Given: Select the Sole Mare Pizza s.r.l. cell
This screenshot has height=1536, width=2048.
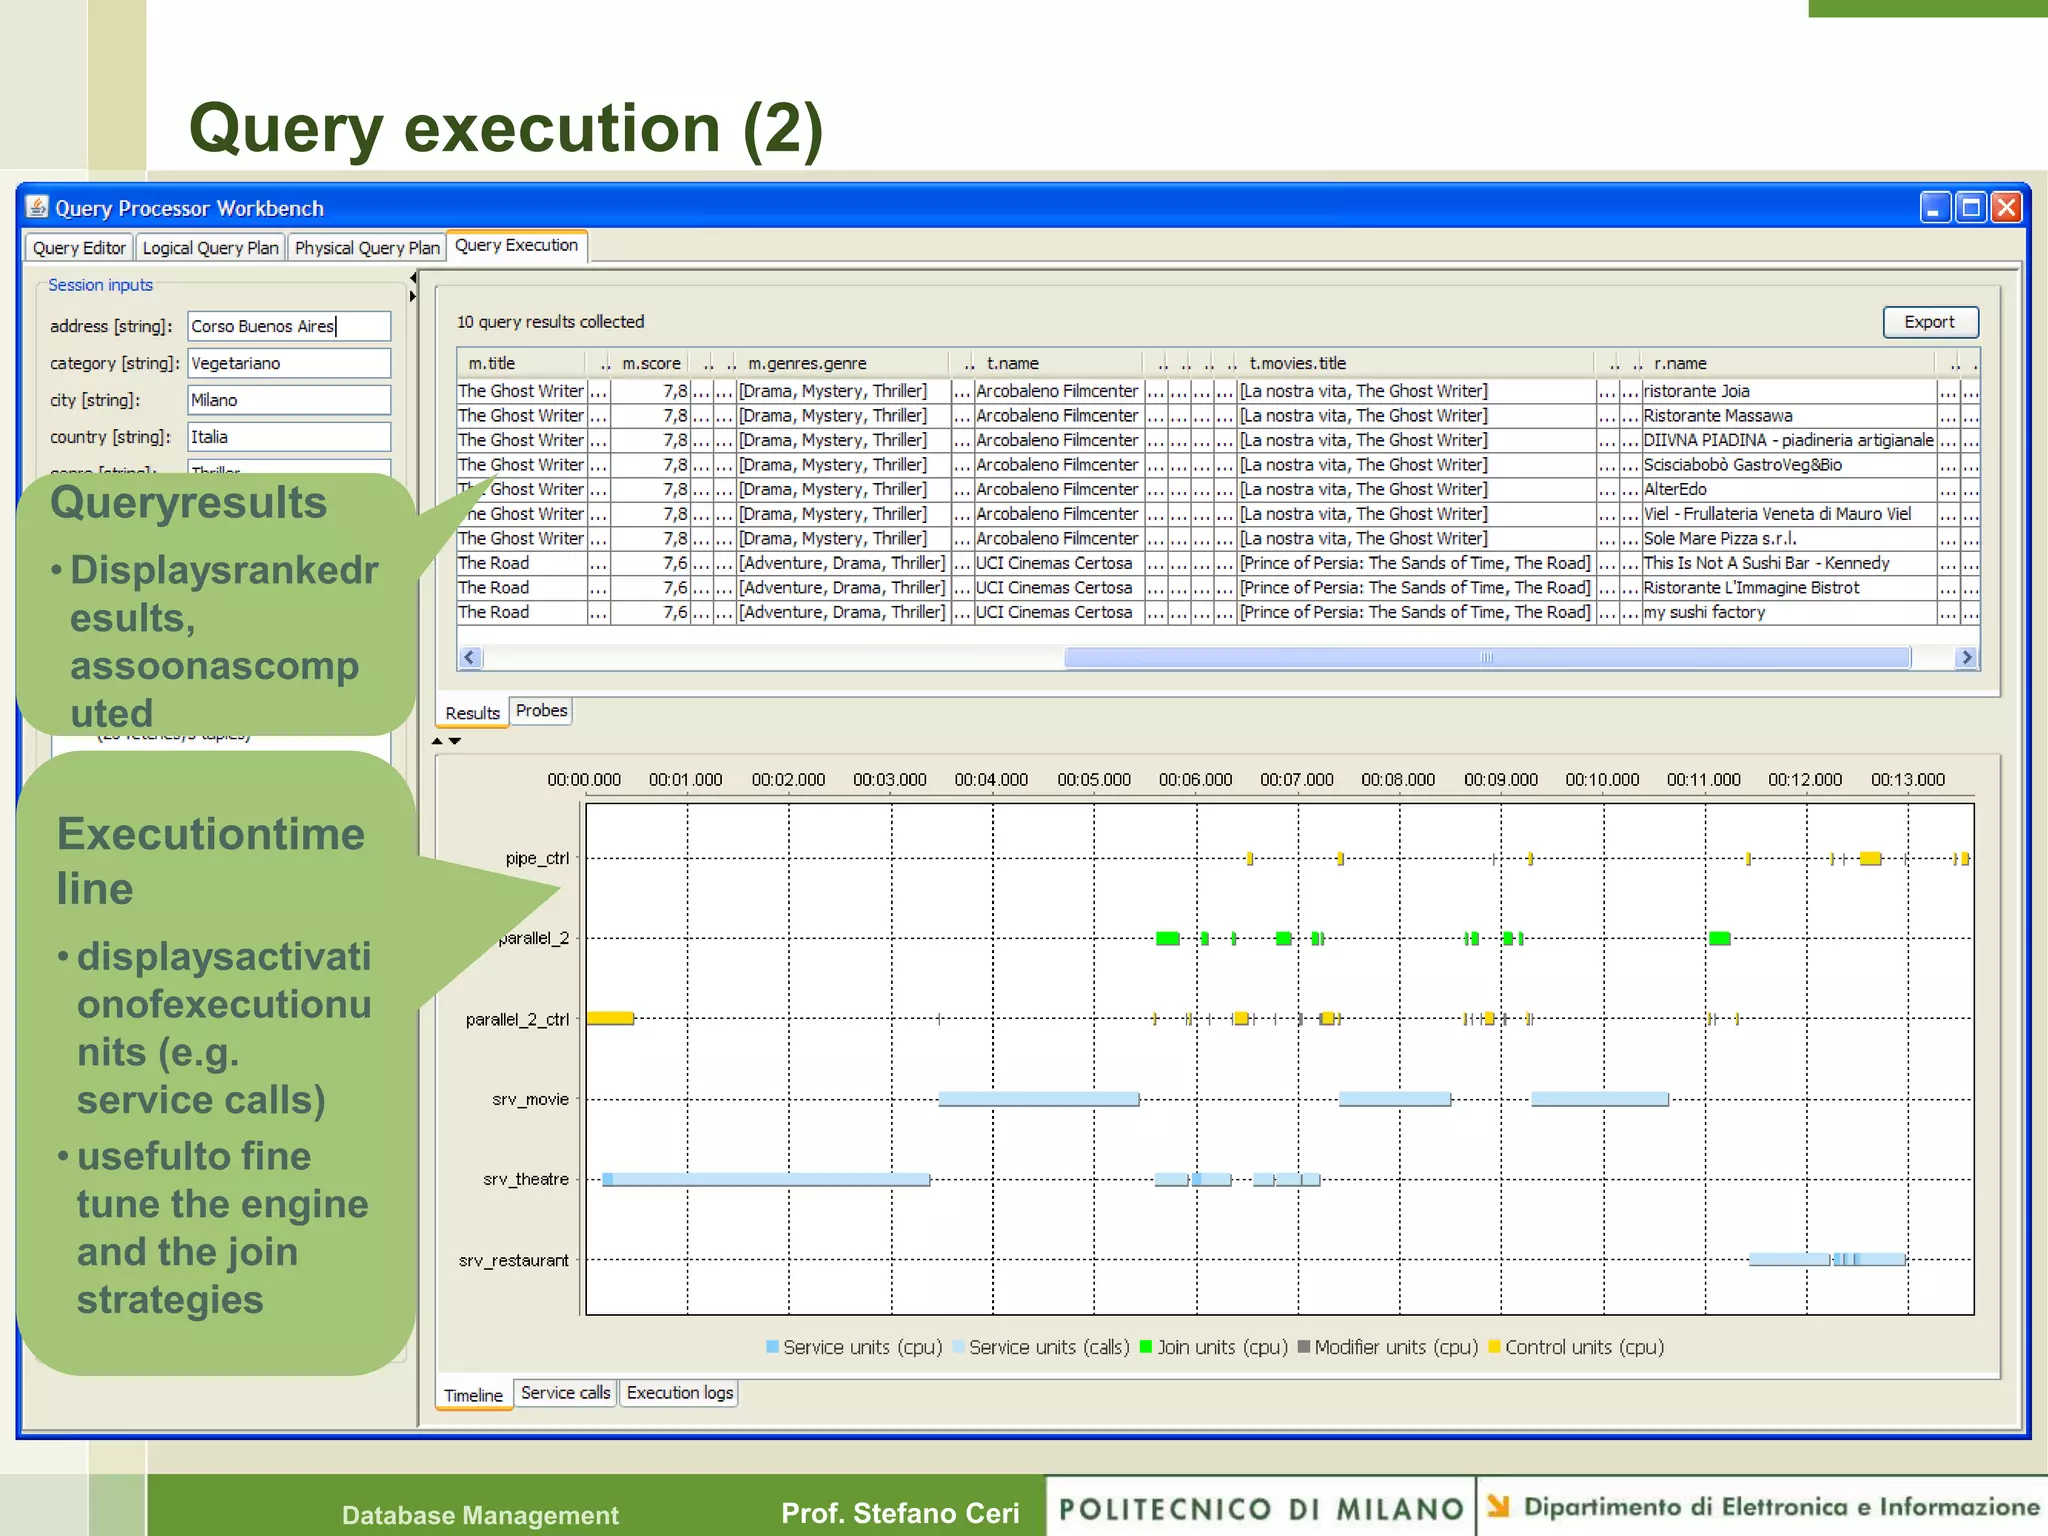Looking at the screenshot, I should [x=1788, y=538].
